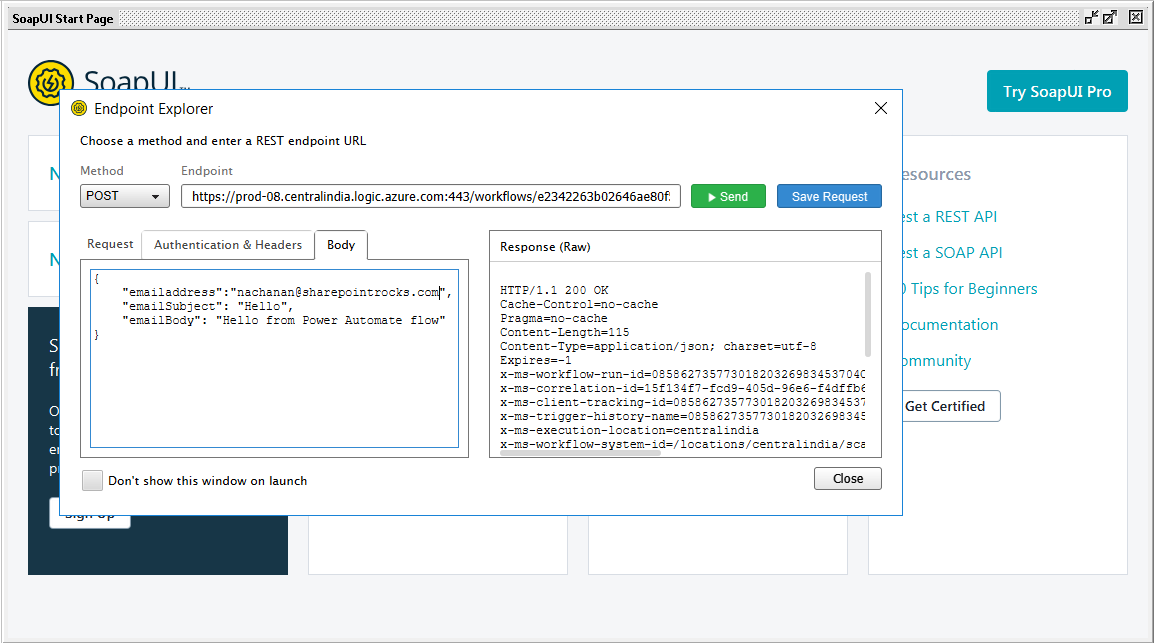Open the Method dropdown showing POST
Viewport: 1154px width, 643px height.
tap(124, 196)
